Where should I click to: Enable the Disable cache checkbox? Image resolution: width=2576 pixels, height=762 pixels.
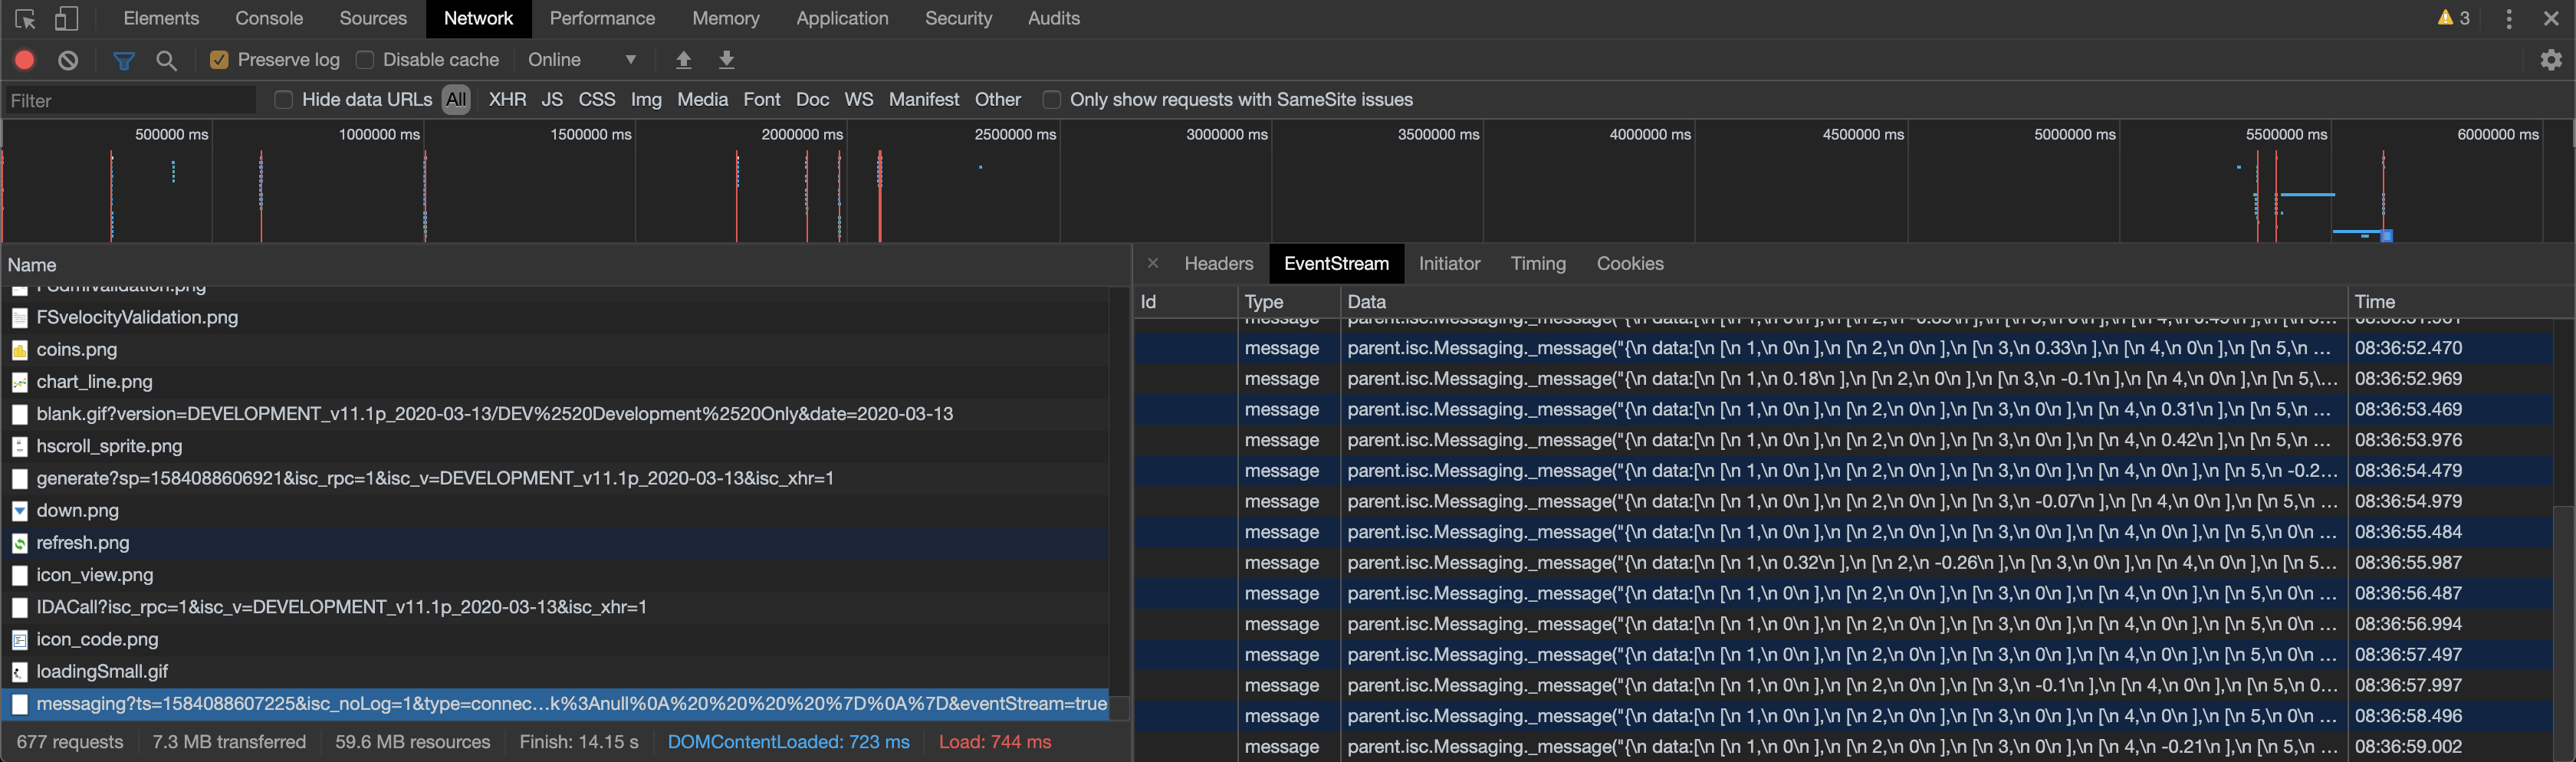tap(365, 60)
